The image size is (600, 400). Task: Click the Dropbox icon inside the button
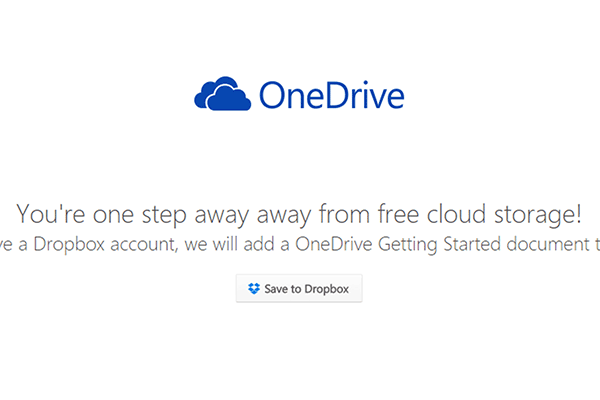pyautogui.click(x=254, y=289)
